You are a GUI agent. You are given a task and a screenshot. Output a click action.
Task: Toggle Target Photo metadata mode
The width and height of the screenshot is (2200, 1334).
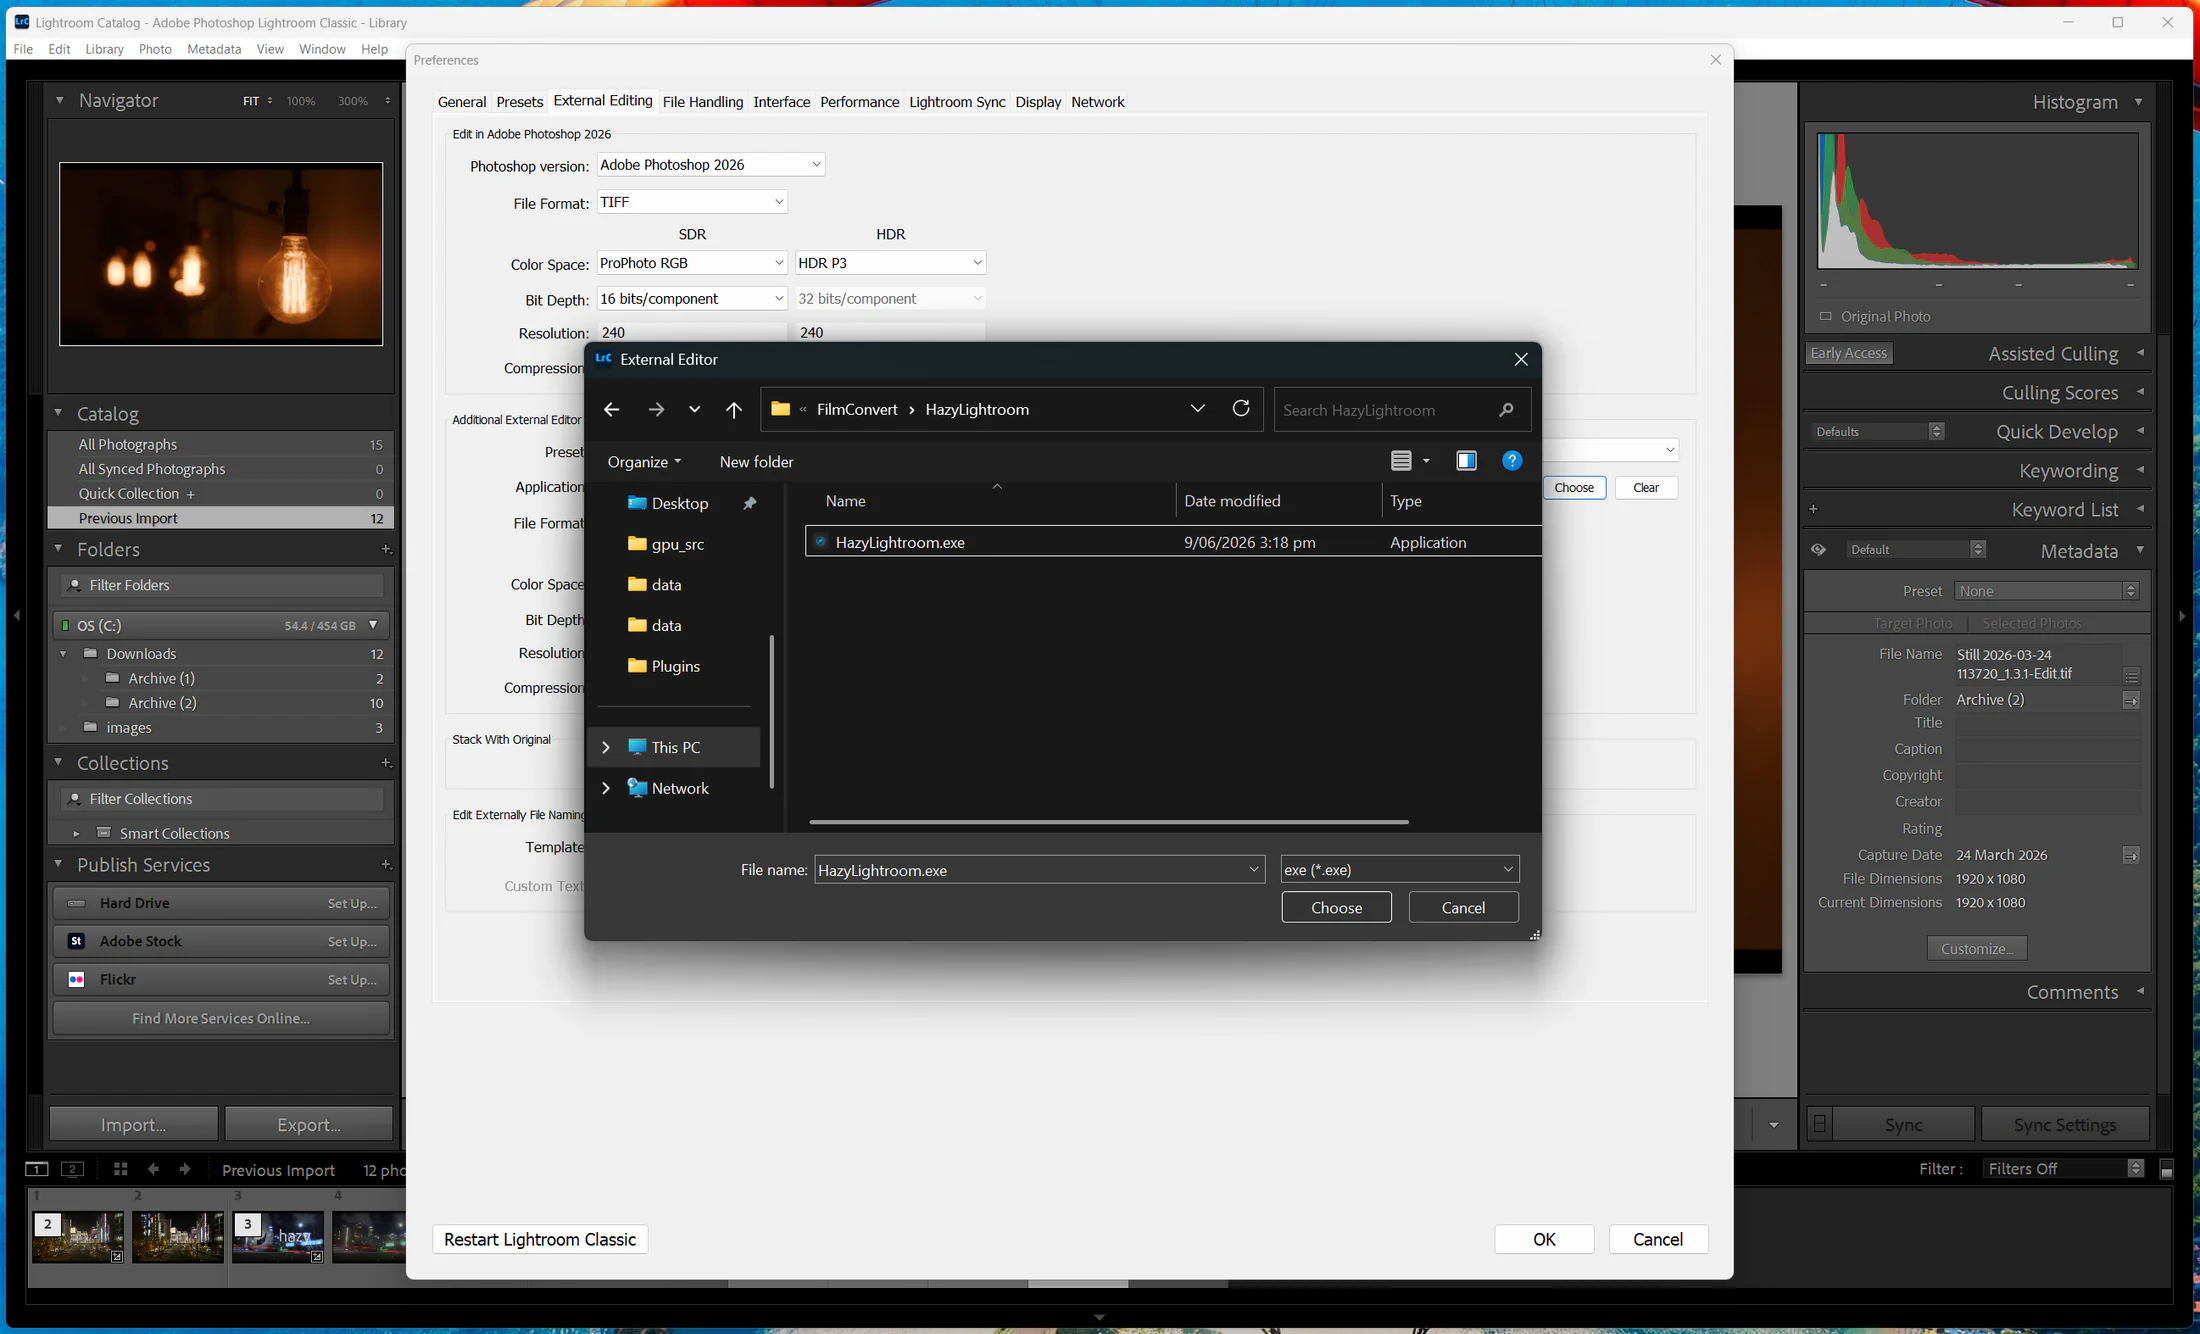pos(1913,623)
